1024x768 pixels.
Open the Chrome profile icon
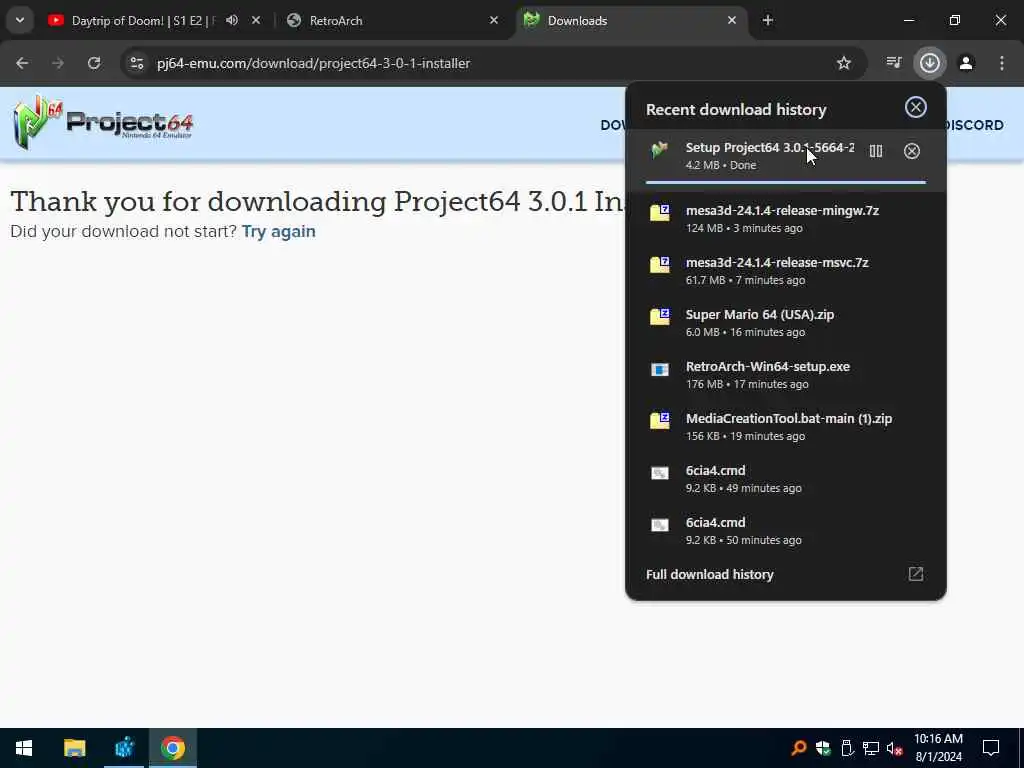coord(966,63)
